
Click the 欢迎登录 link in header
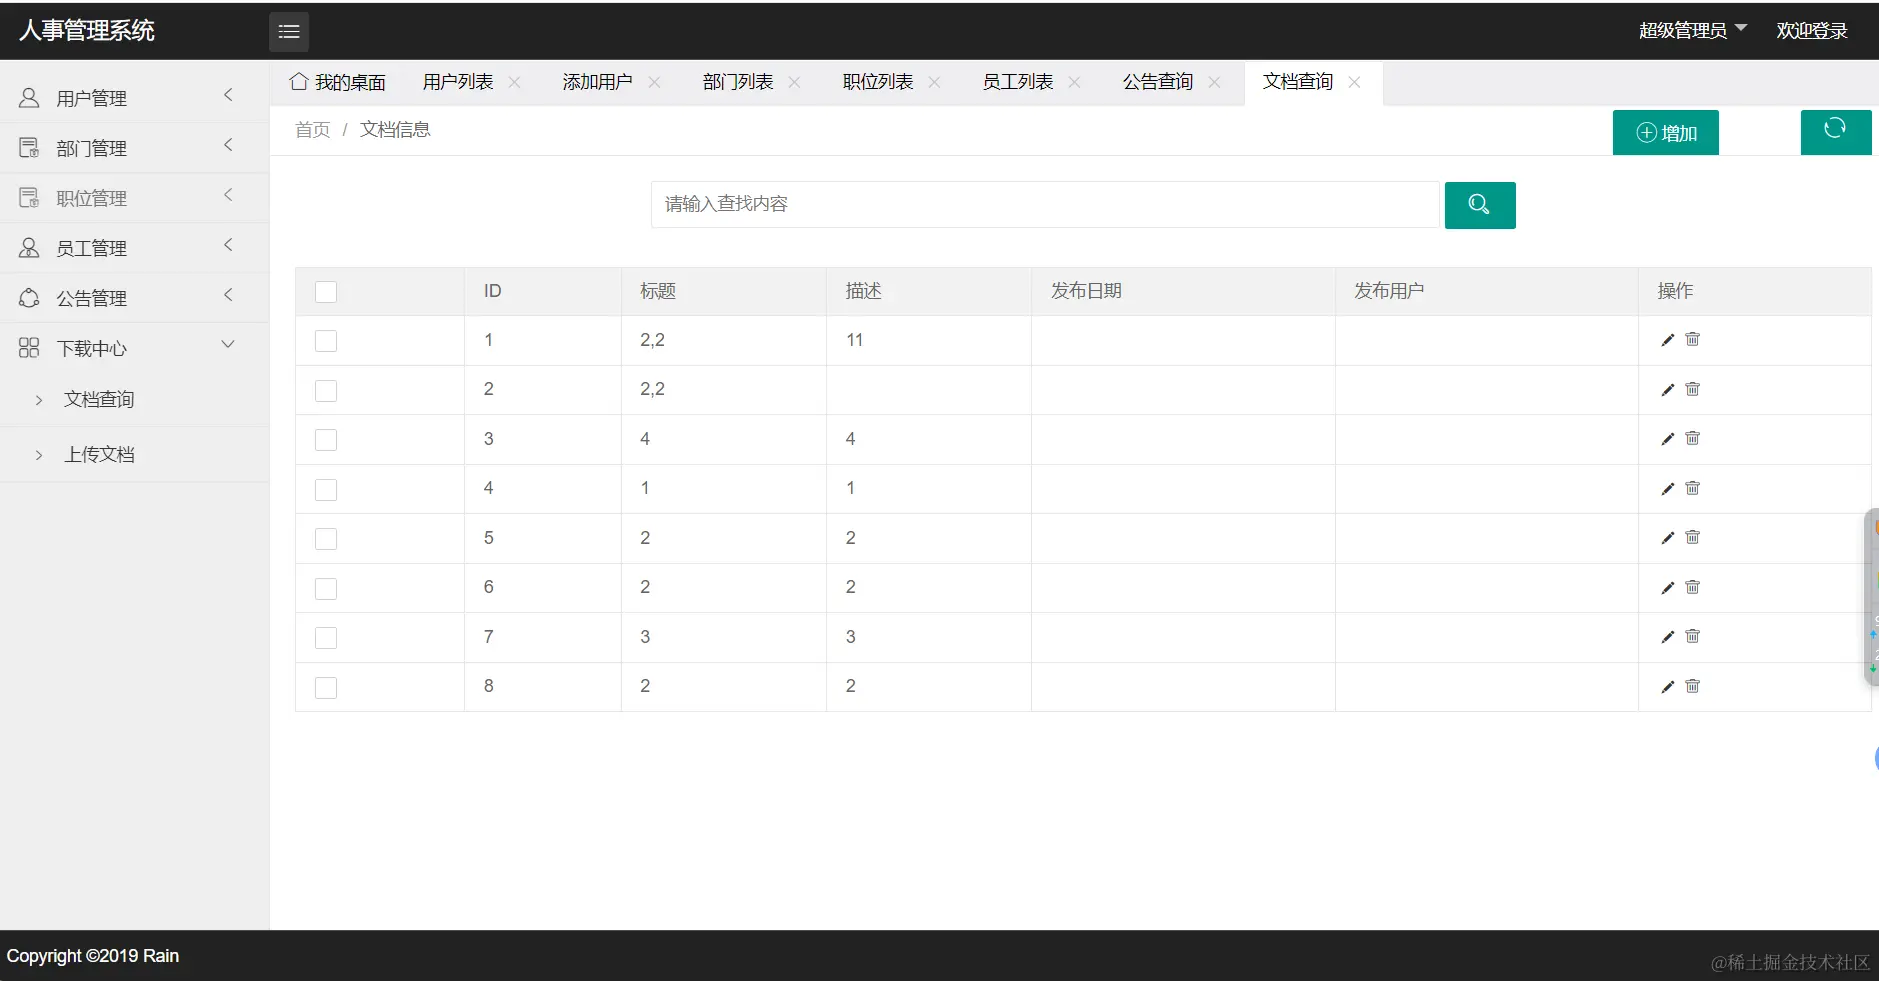pos(1812,31)
